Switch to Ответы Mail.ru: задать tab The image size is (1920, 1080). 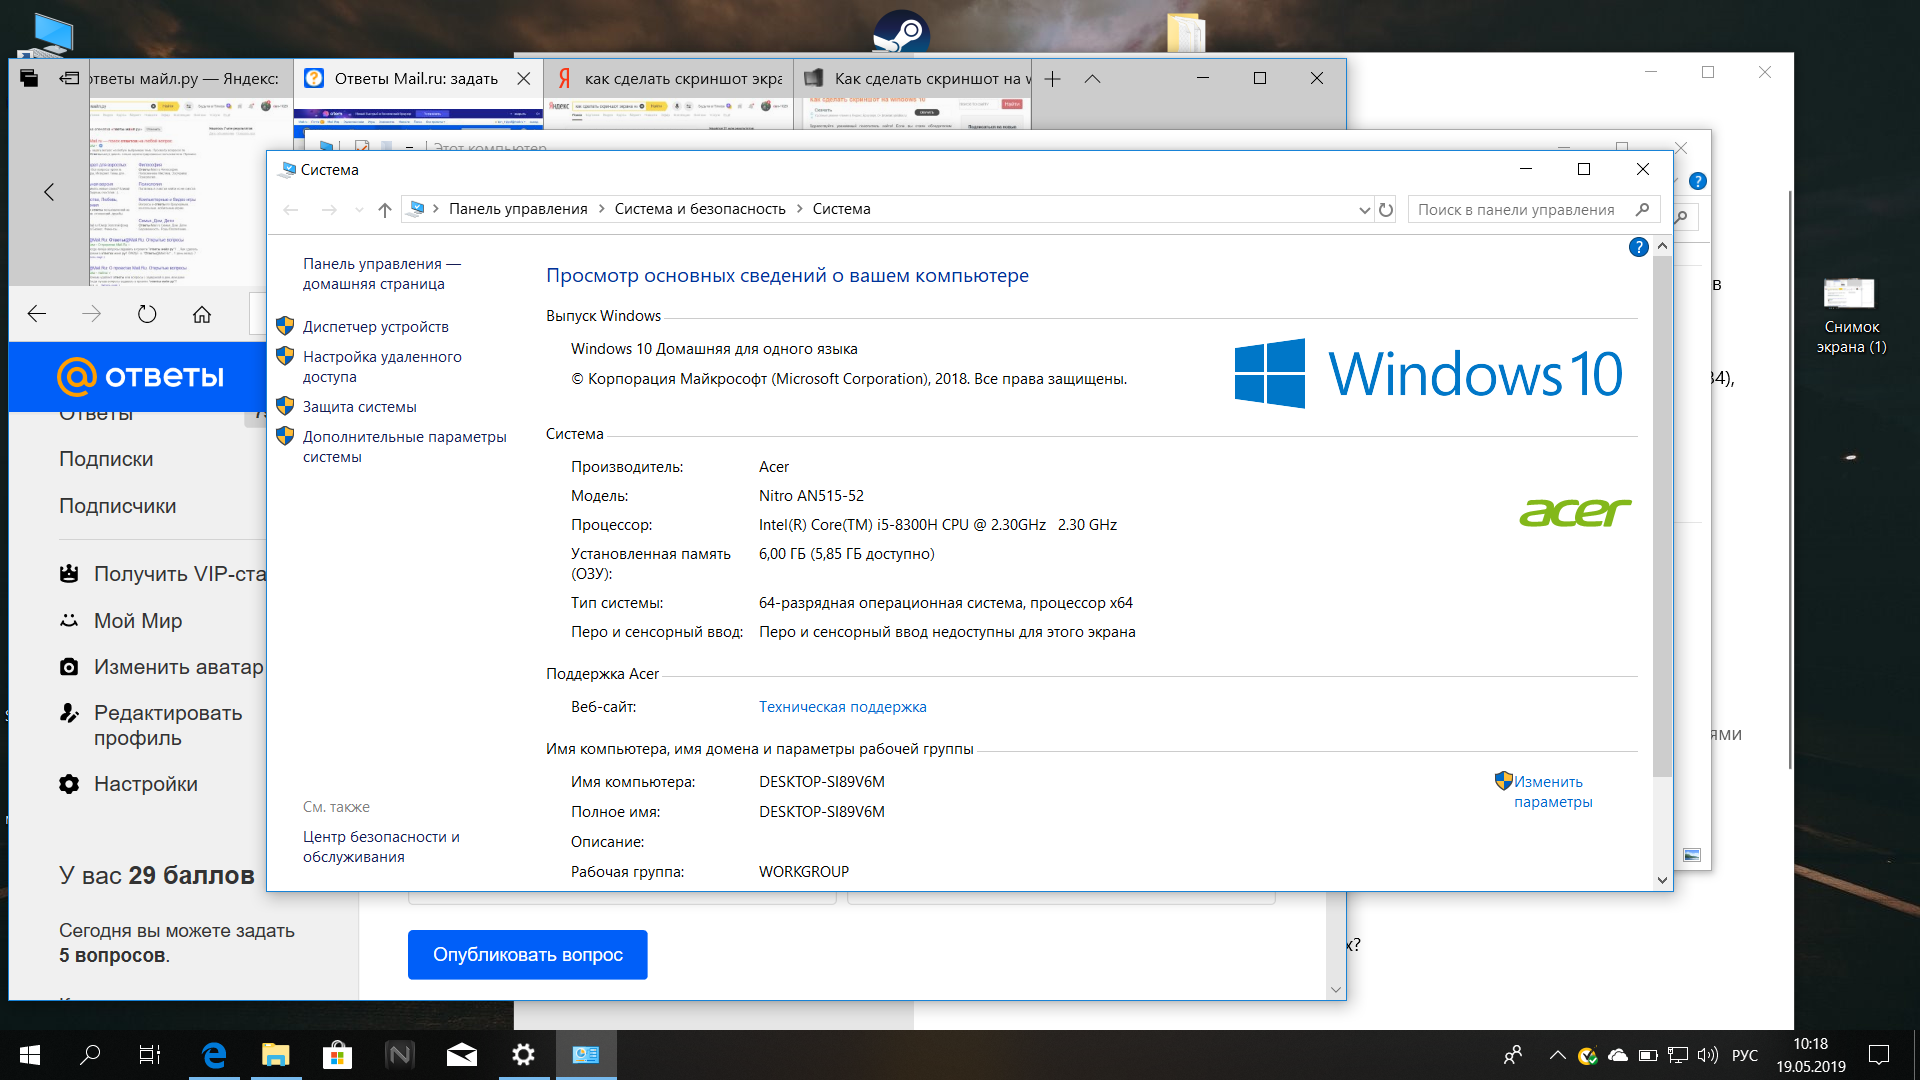click(x=416, y=79)
